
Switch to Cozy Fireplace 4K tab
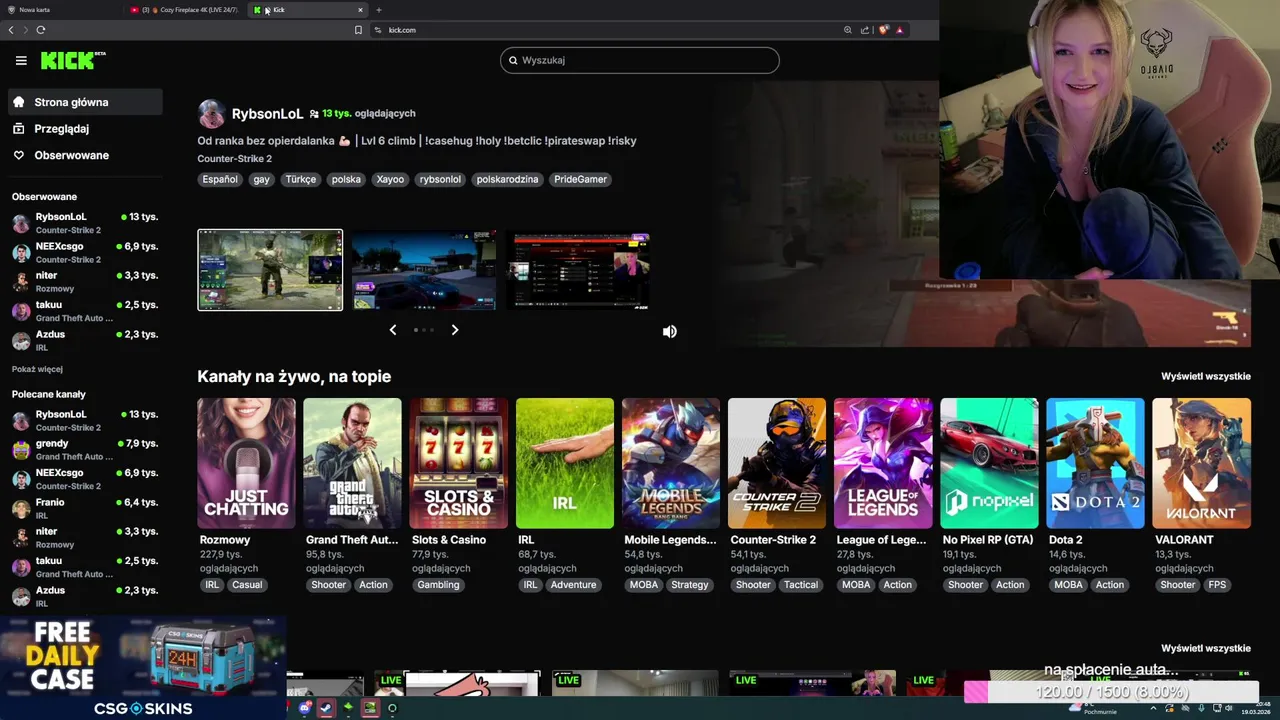(185, 10)
